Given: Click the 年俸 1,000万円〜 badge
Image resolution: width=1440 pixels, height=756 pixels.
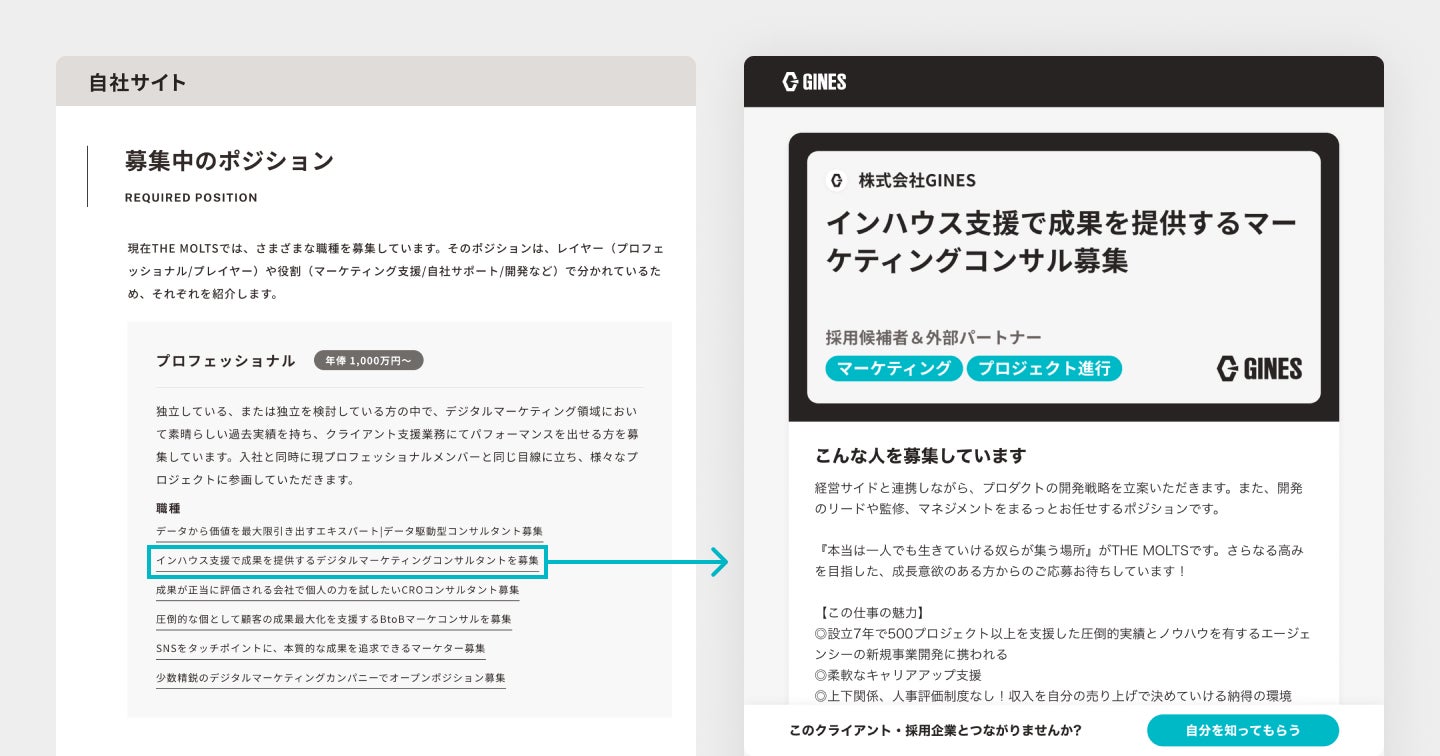Looking at the screenshot, I should tap(369, 361).
